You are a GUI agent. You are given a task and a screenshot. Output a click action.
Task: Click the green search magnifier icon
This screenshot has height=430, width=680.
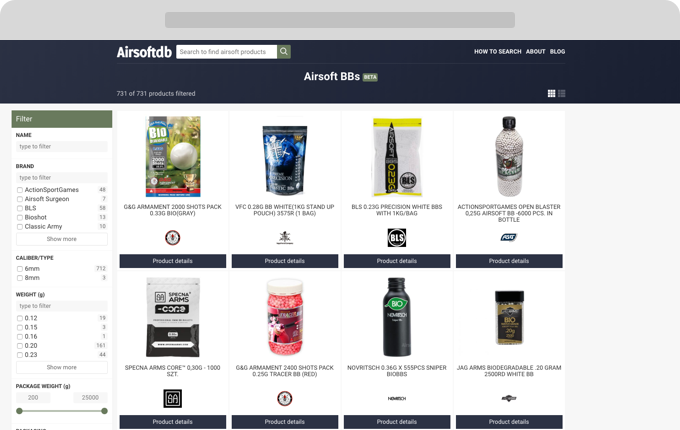(284, 52)
